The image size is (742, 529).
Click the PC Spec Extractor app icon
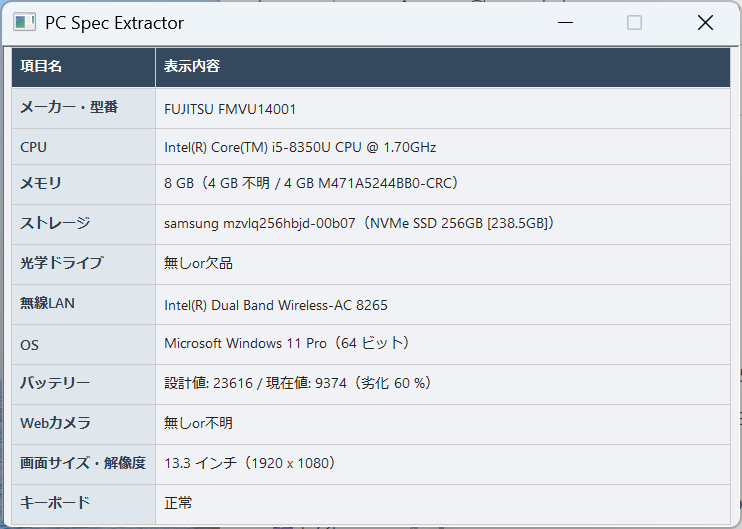24,22
